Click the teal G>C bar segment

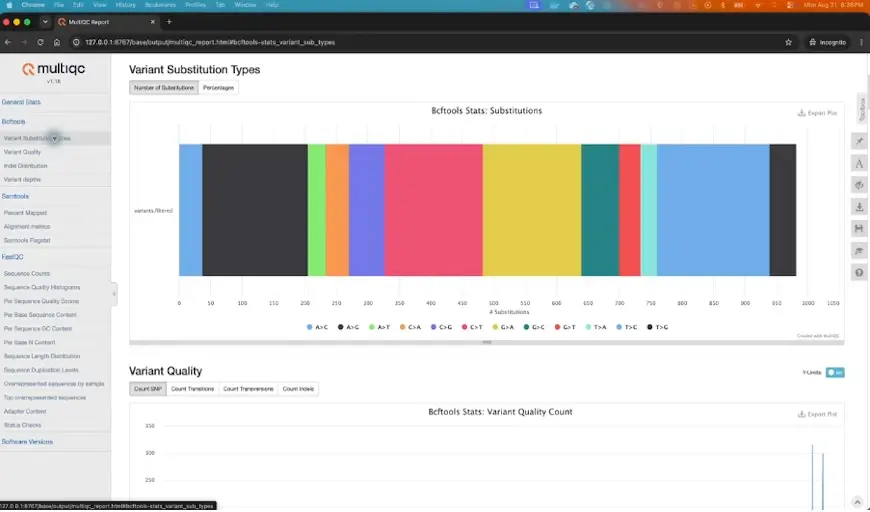[x=600, y=210]
